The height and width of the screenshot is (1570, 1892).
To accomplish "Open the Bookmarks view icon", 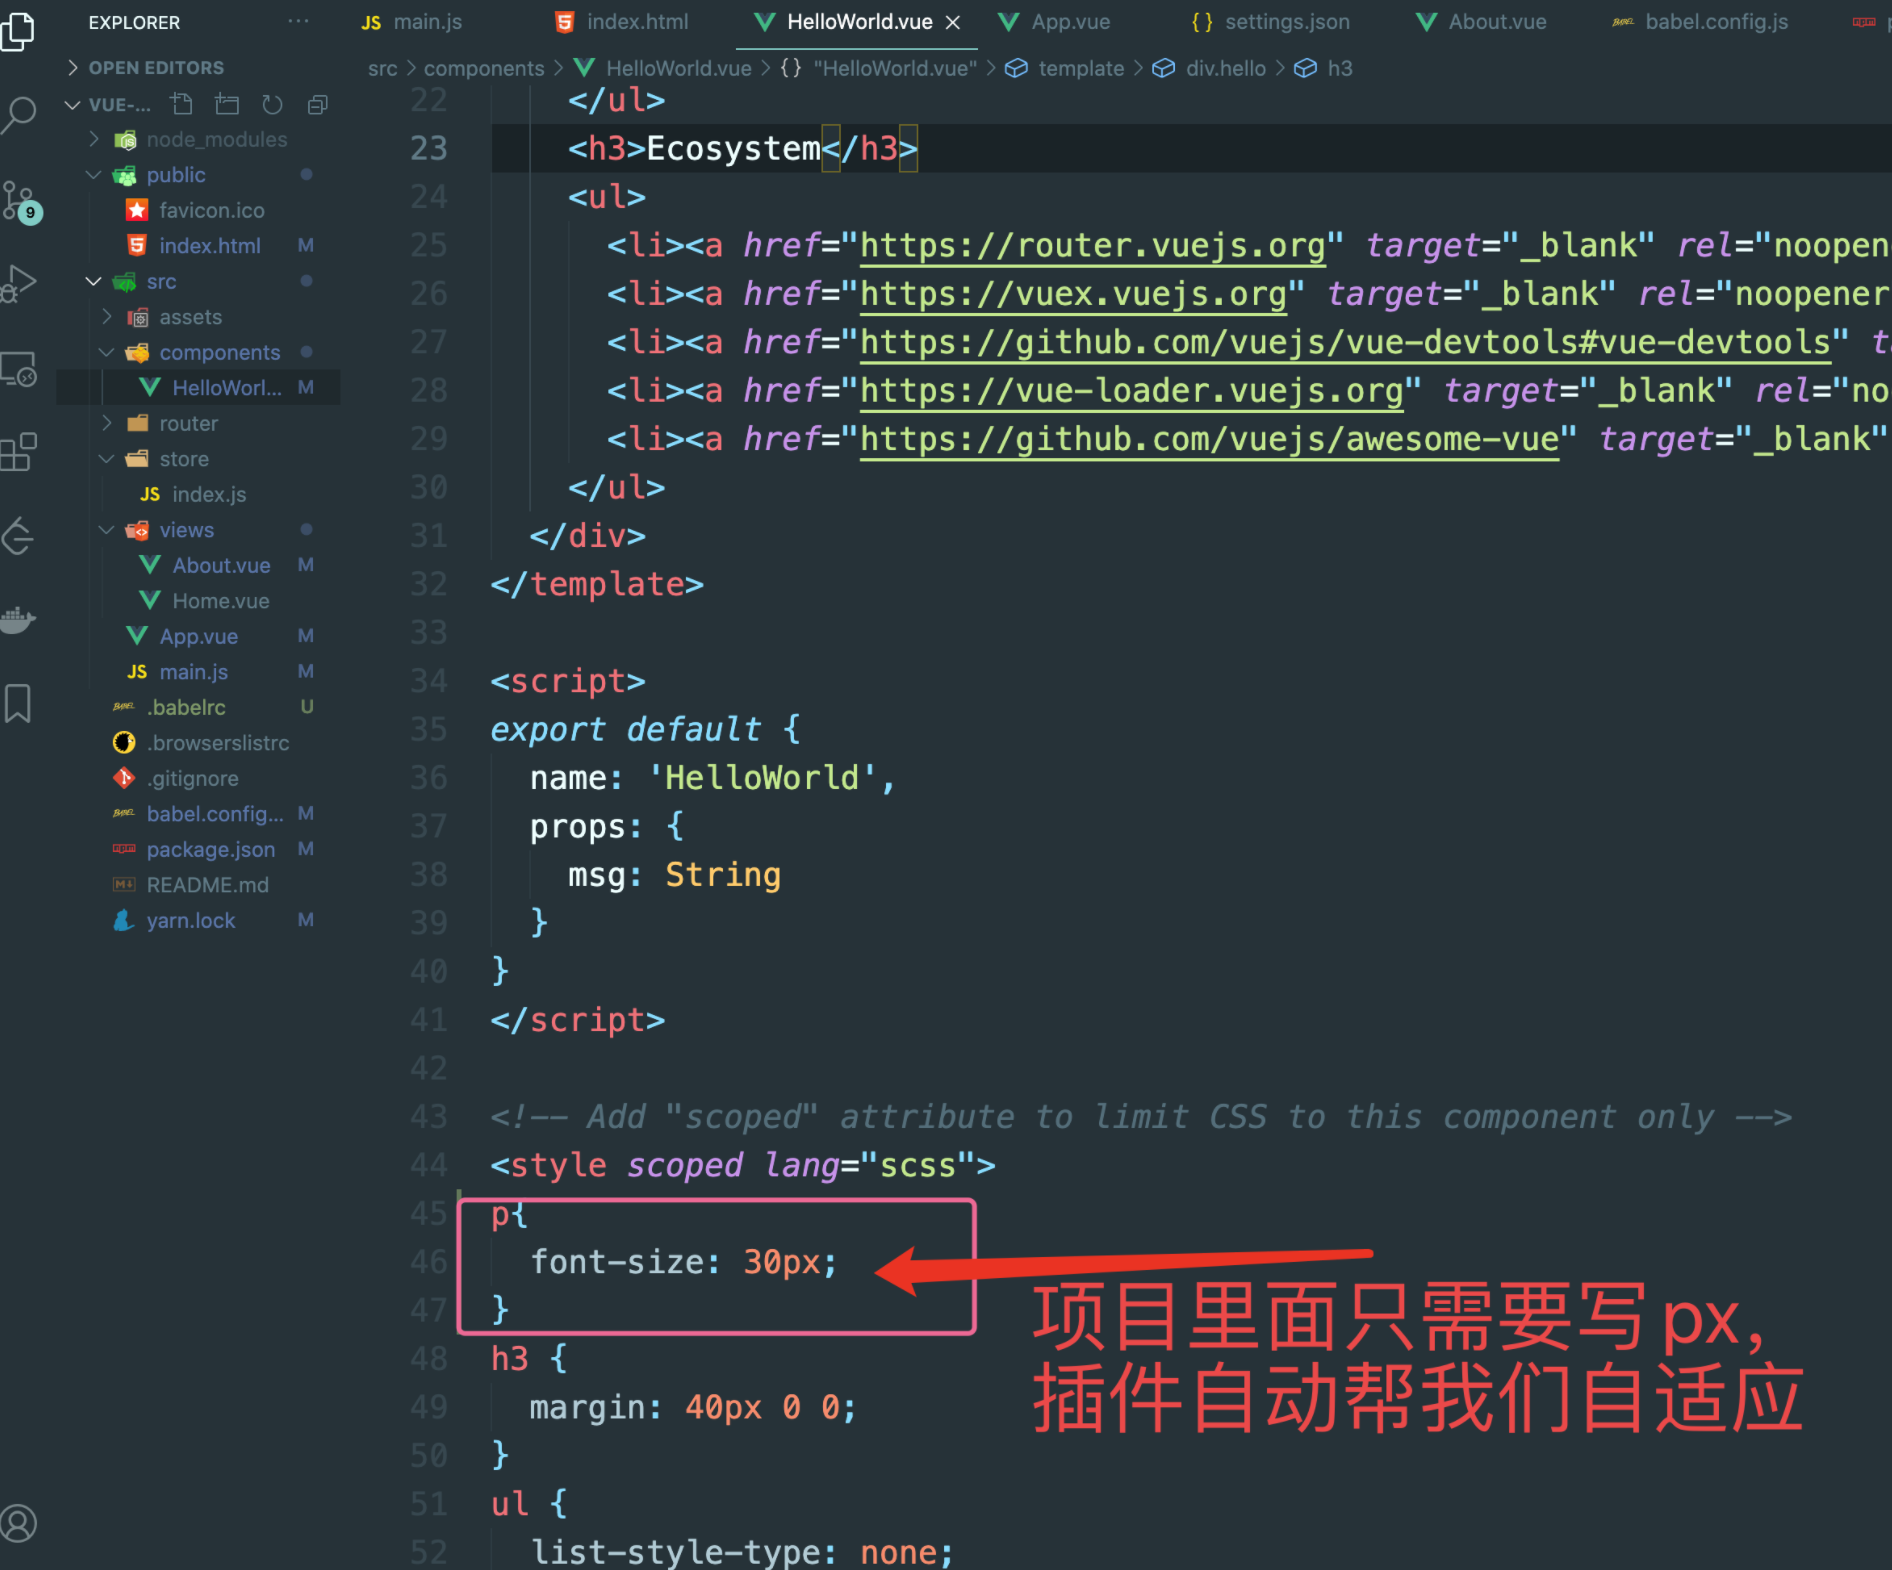I will pos(18,703).
